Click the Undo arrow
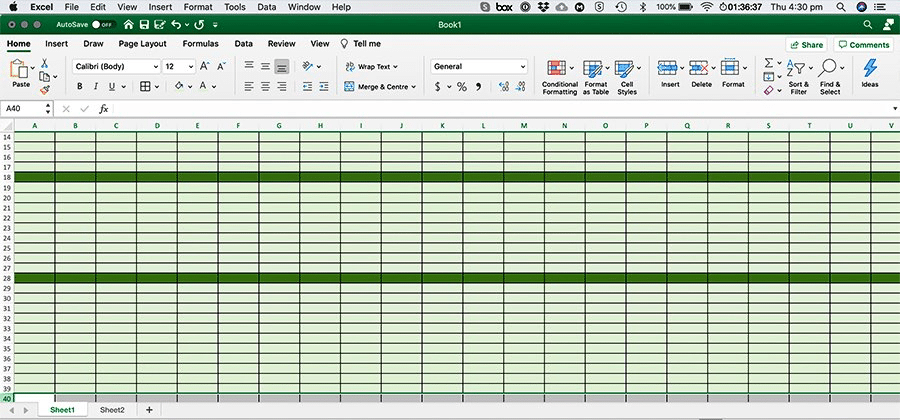This screenshot has width=900, height=420. coord(177,25)
